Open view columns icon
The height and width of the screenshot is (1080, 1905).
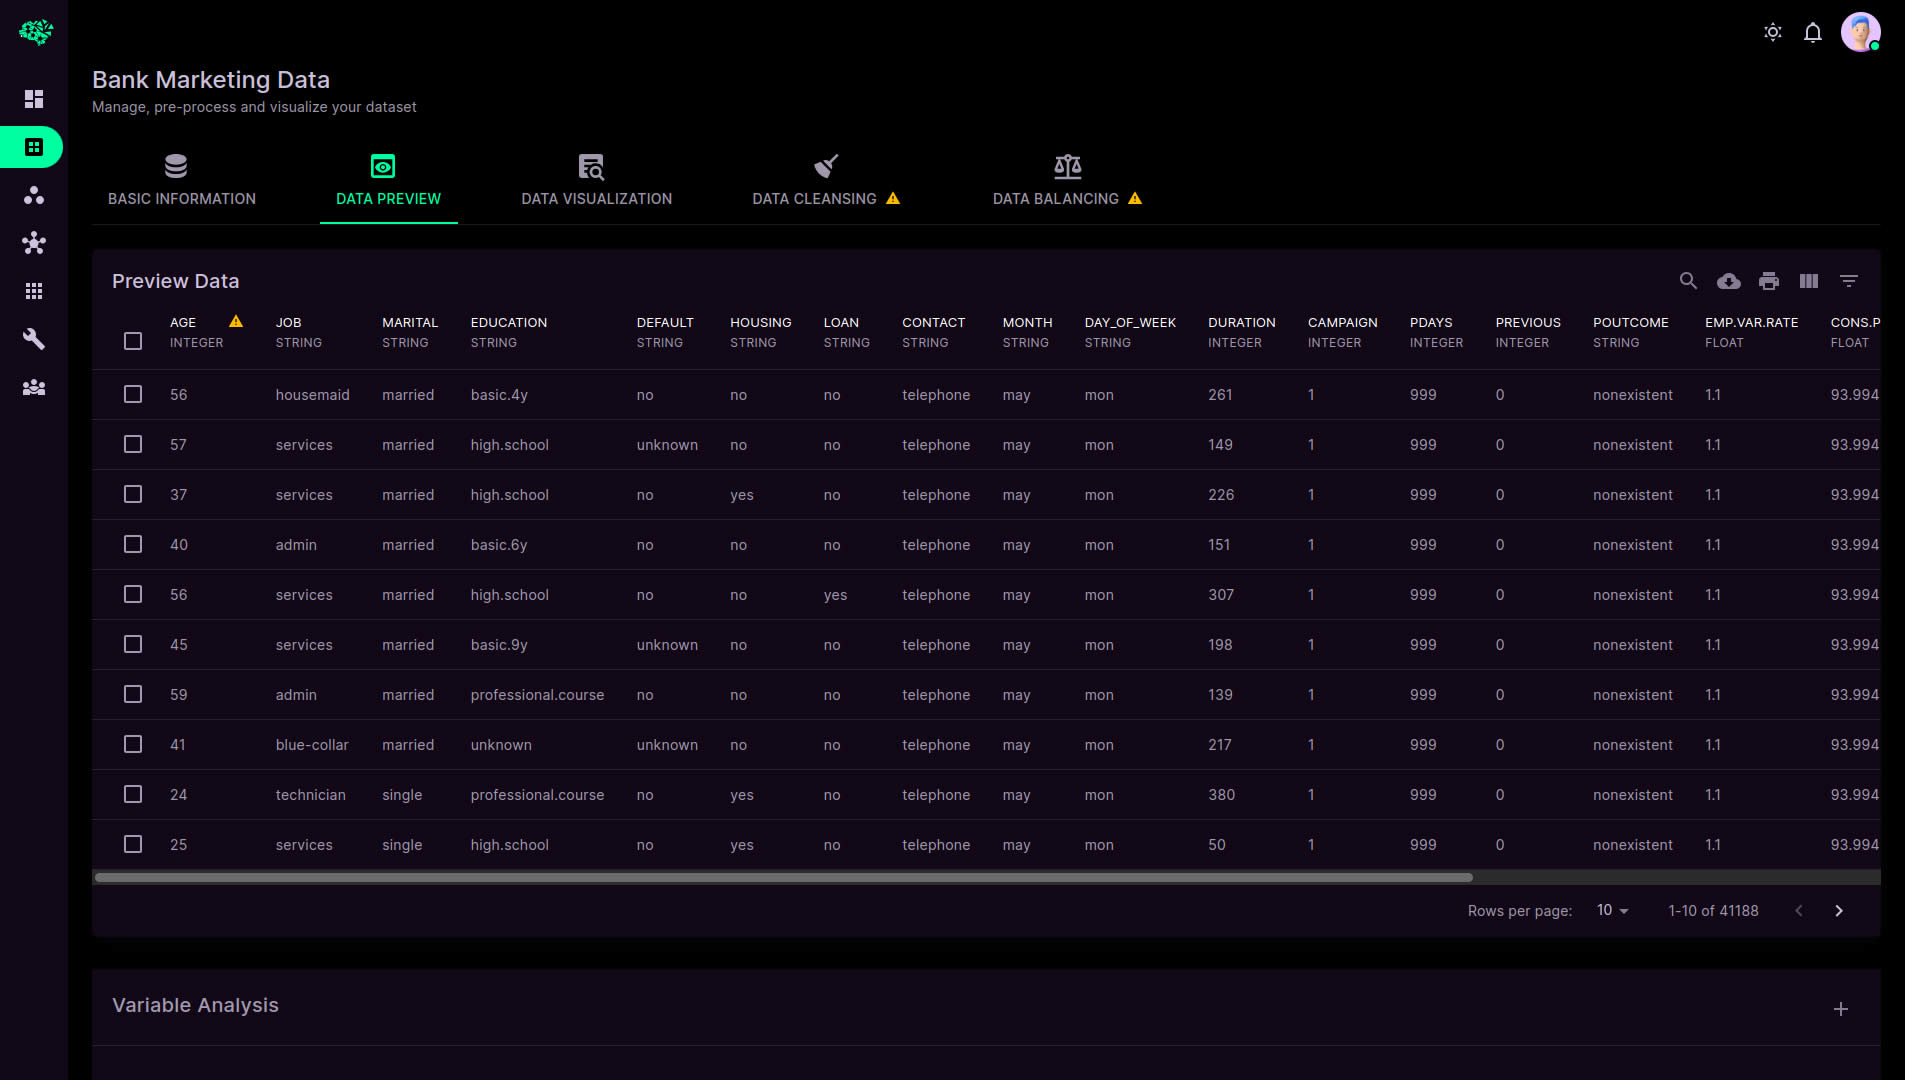(x=1809, y=281)
